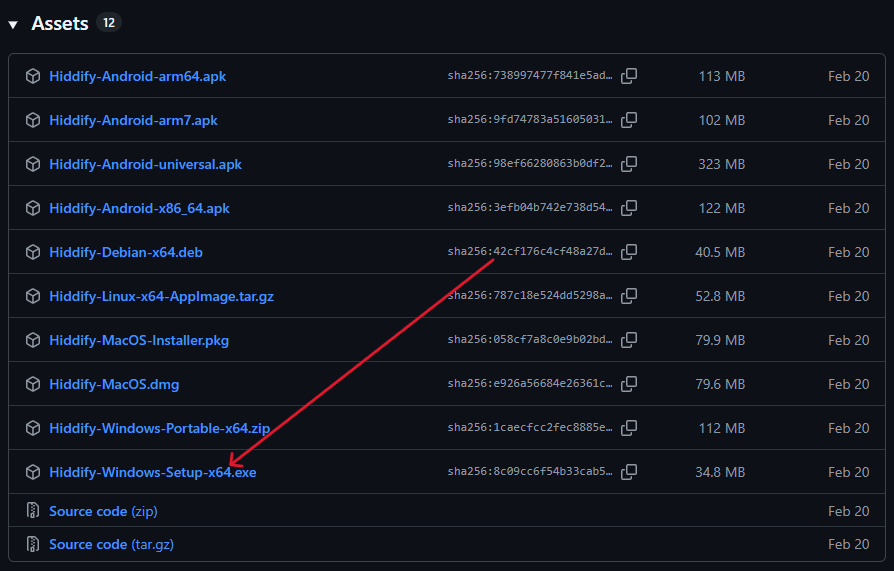This screenshot has height=571, width=894.
Task: Click zip file icon beside Source code (tar.gz)
Action: pos(33,544)
